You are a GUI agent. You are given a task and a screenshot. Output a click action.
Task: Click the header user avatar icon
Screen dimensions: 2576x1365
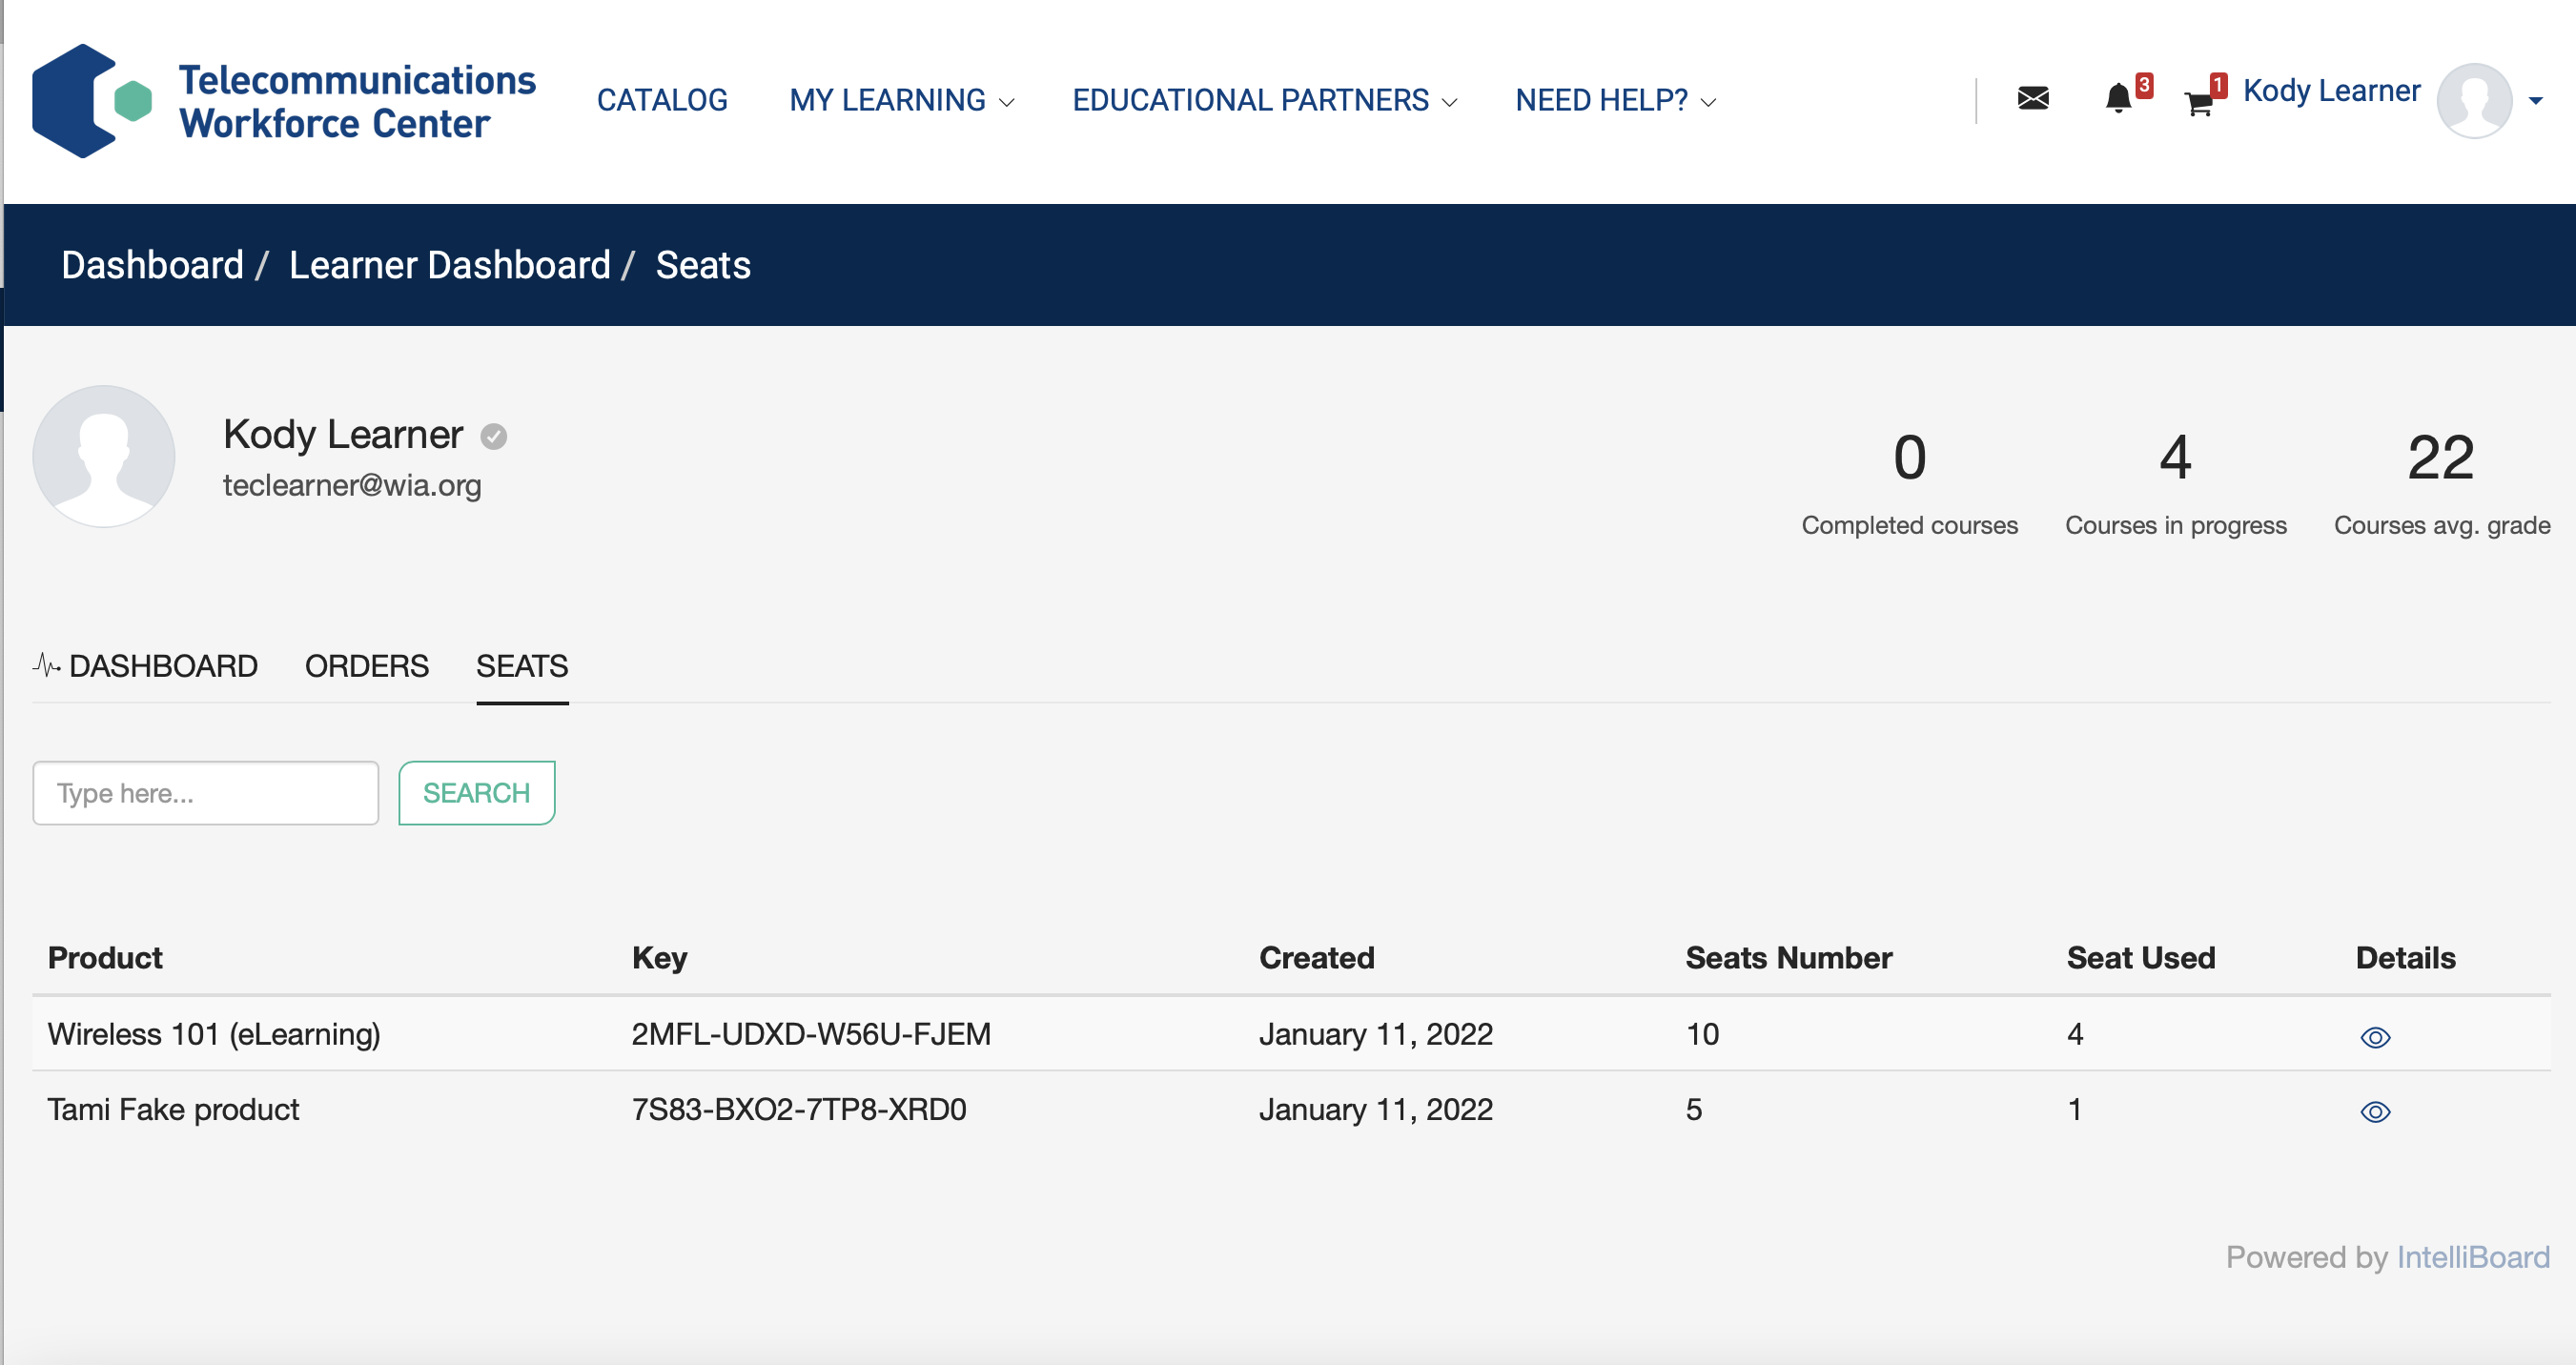click(x=2473, y=100)
